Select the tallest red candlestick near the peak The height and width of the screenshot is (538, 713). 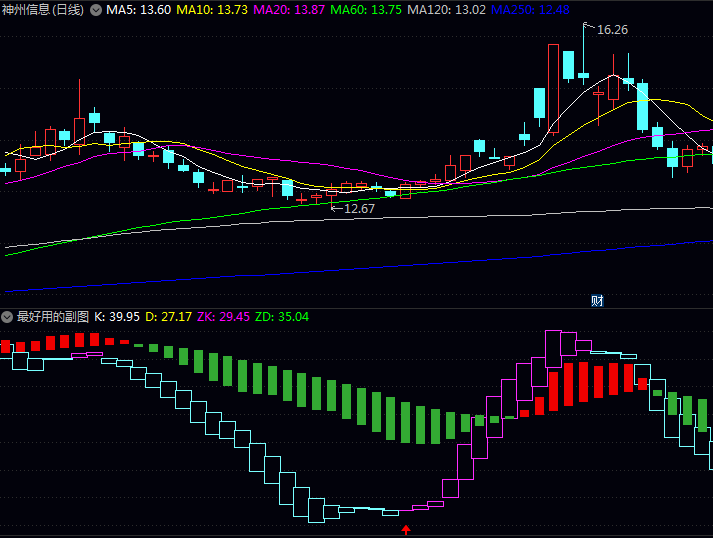pos(552,88)
